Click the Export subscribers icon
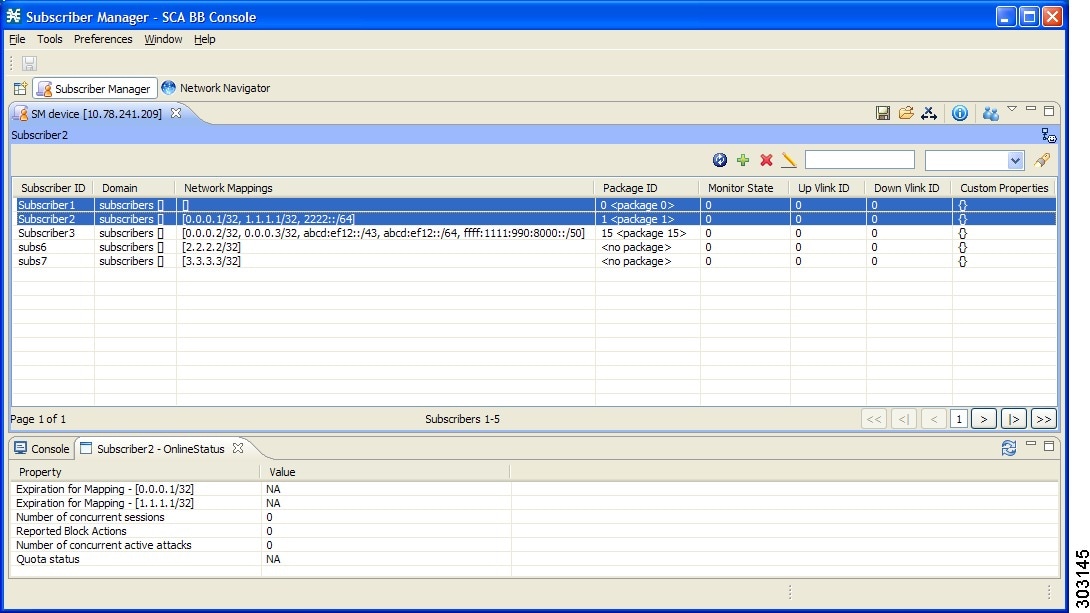The width and height of the screenshot is (1090, 613). pyautogui.click(x=929, y=113)
